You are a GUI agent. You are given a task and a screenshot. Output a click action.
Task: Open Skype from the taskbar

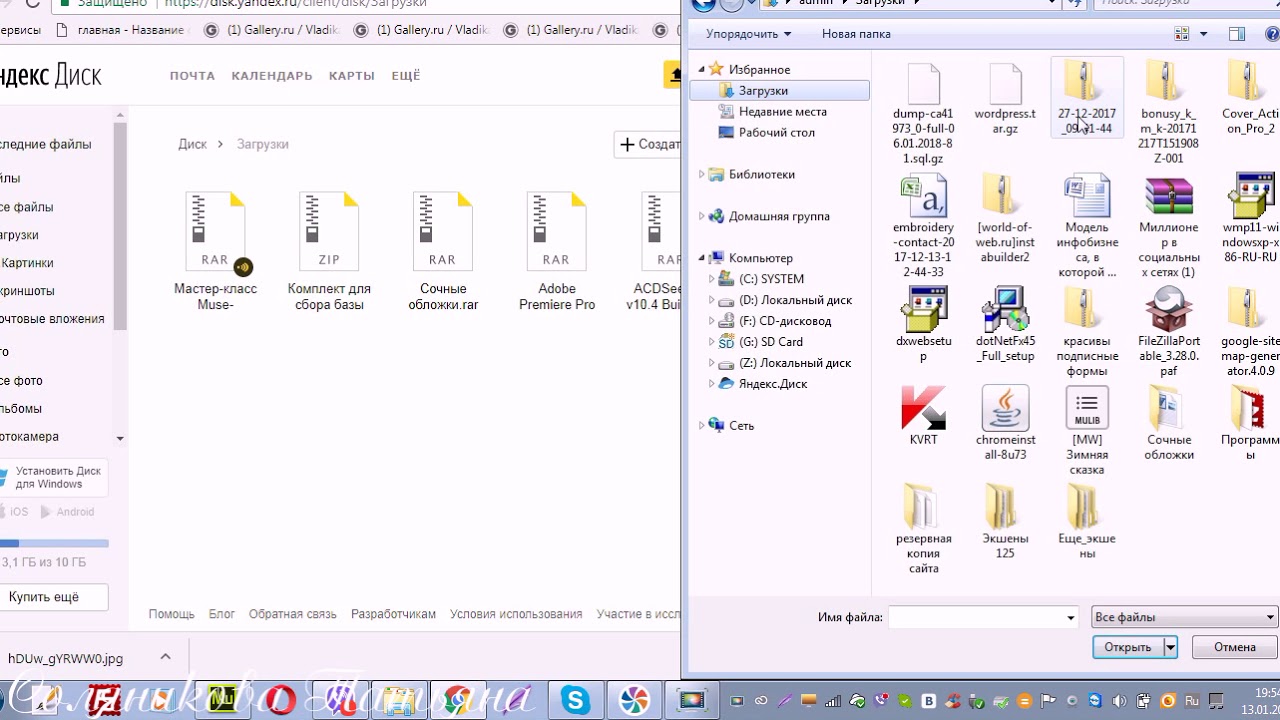[574, 700]
